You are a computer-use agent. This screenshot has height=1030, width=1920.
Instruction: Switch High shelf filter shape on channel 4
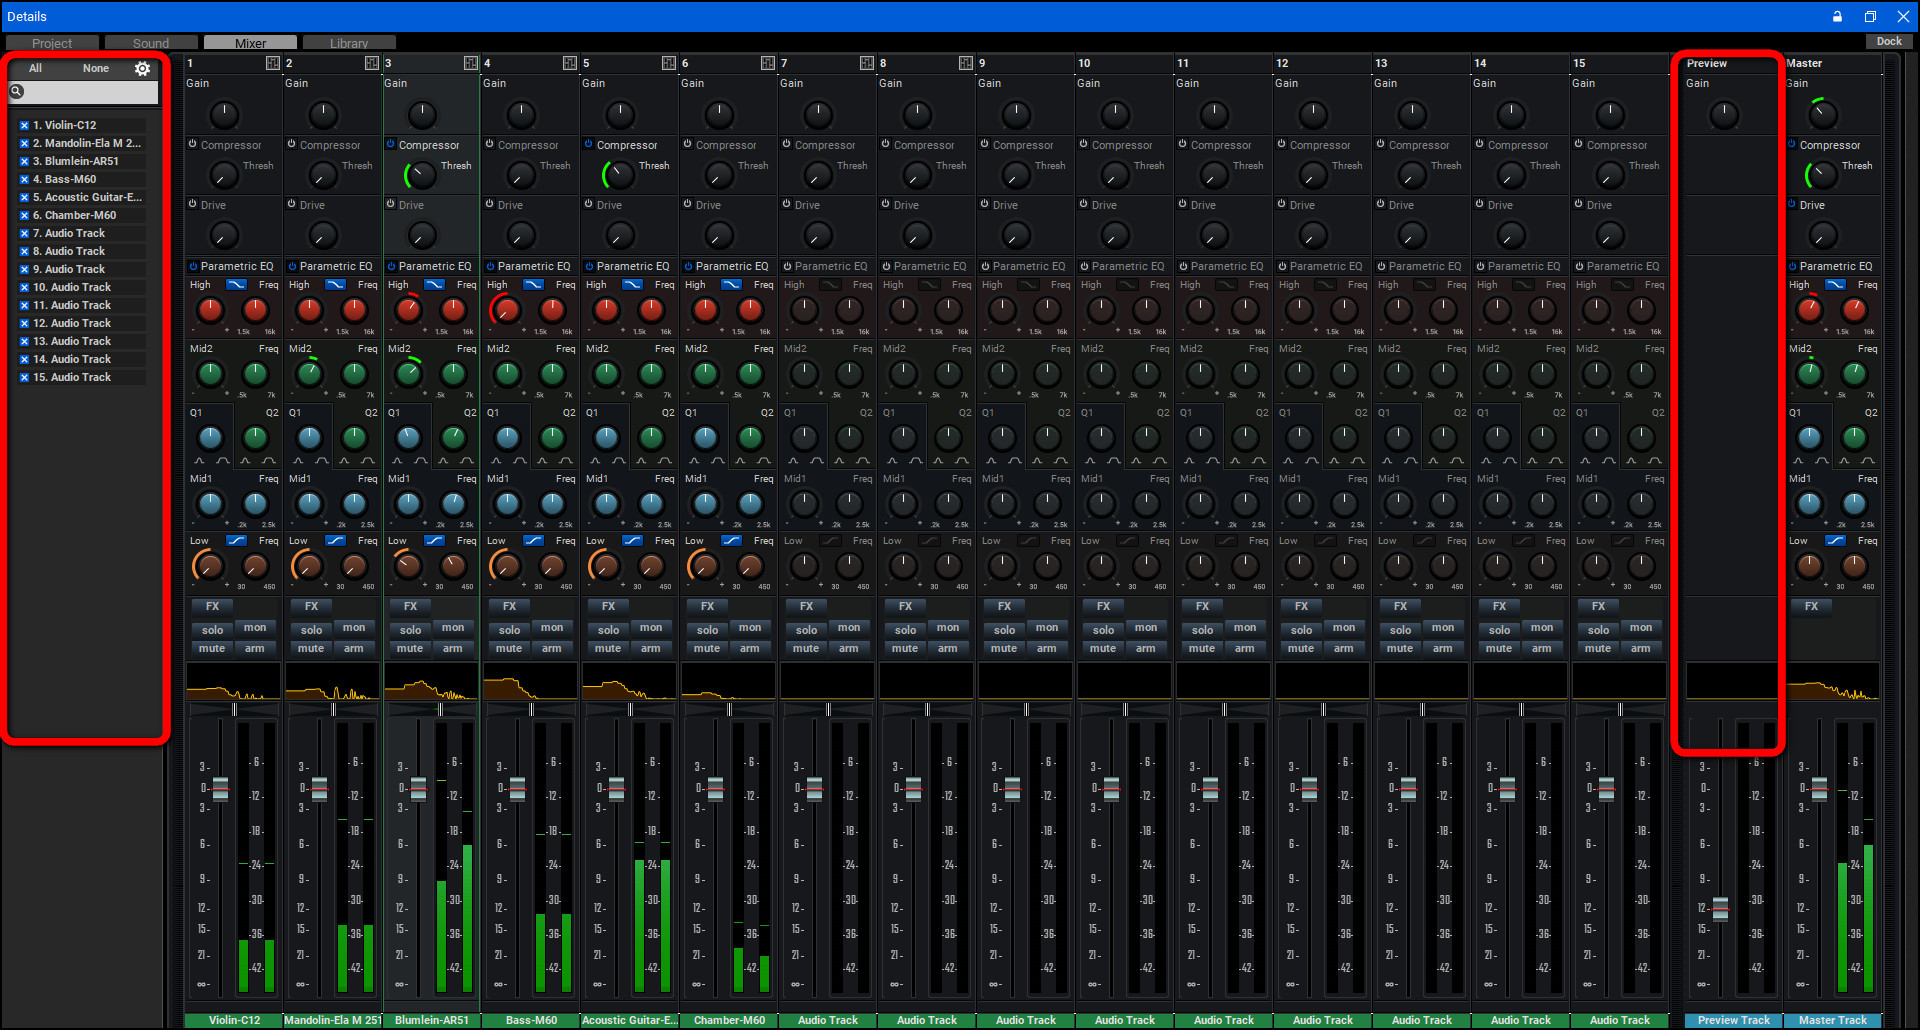pos(533,285)
